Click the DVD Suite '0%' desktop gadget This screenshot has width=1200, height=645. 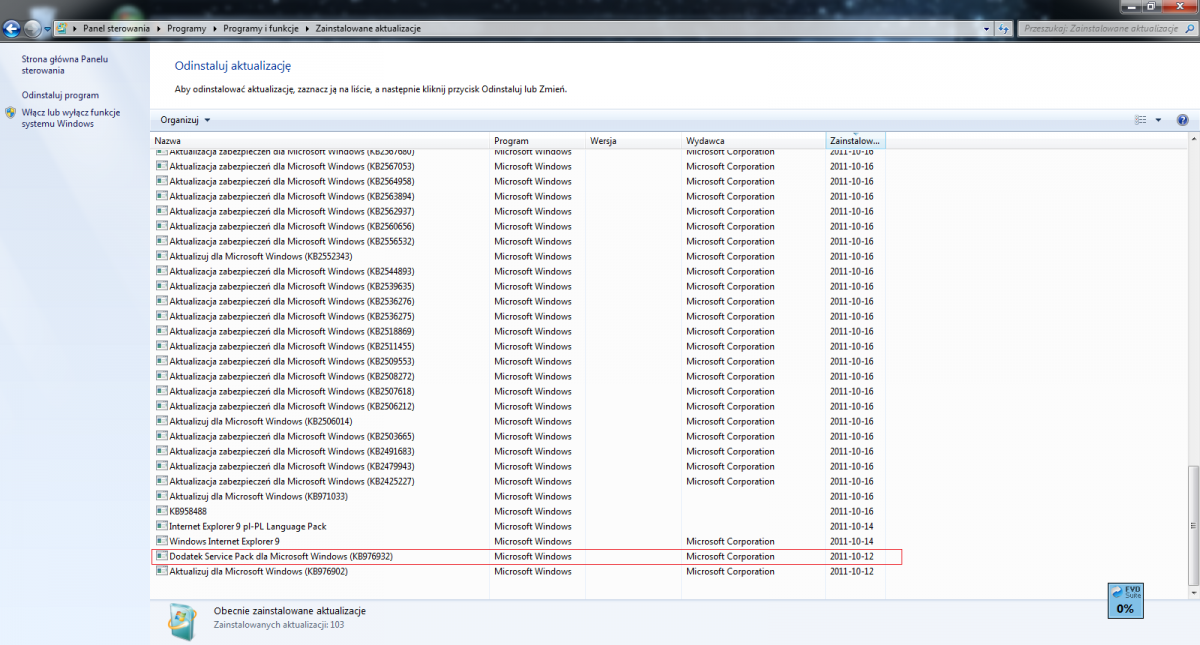tap(1125, 600)
